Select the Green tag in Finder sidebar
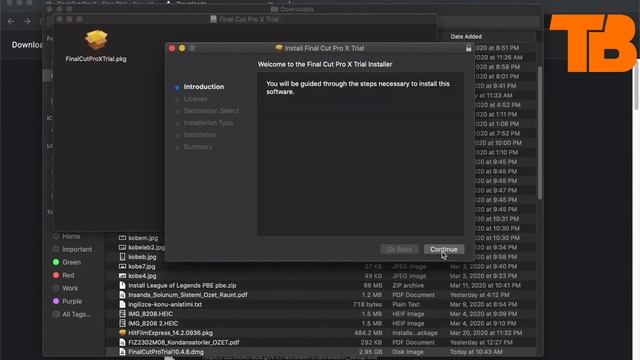 click(x=67, y=262)
